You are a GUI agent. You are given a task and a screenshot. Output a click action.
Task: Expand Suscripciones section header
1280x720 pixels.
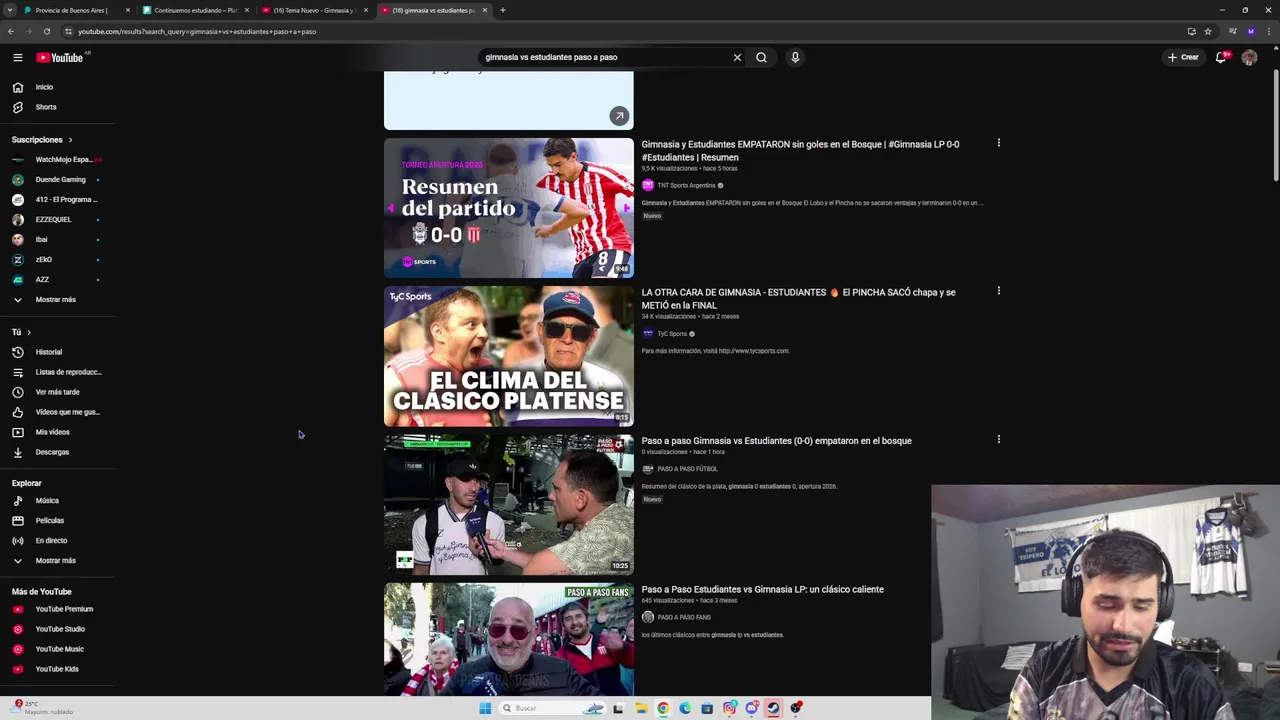click(x=42, y=140)
